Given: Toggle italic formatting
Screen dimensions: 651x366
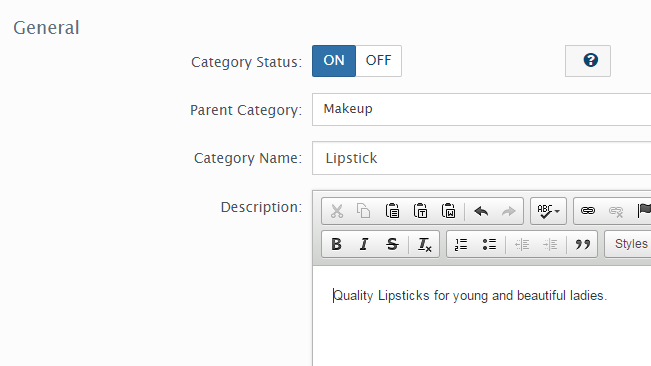Looking at the screenshot, I should [x=364, y=244].
